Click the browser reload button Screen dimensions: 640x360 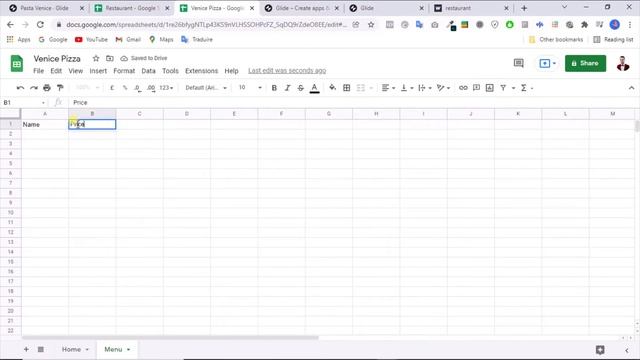point(40,24)
